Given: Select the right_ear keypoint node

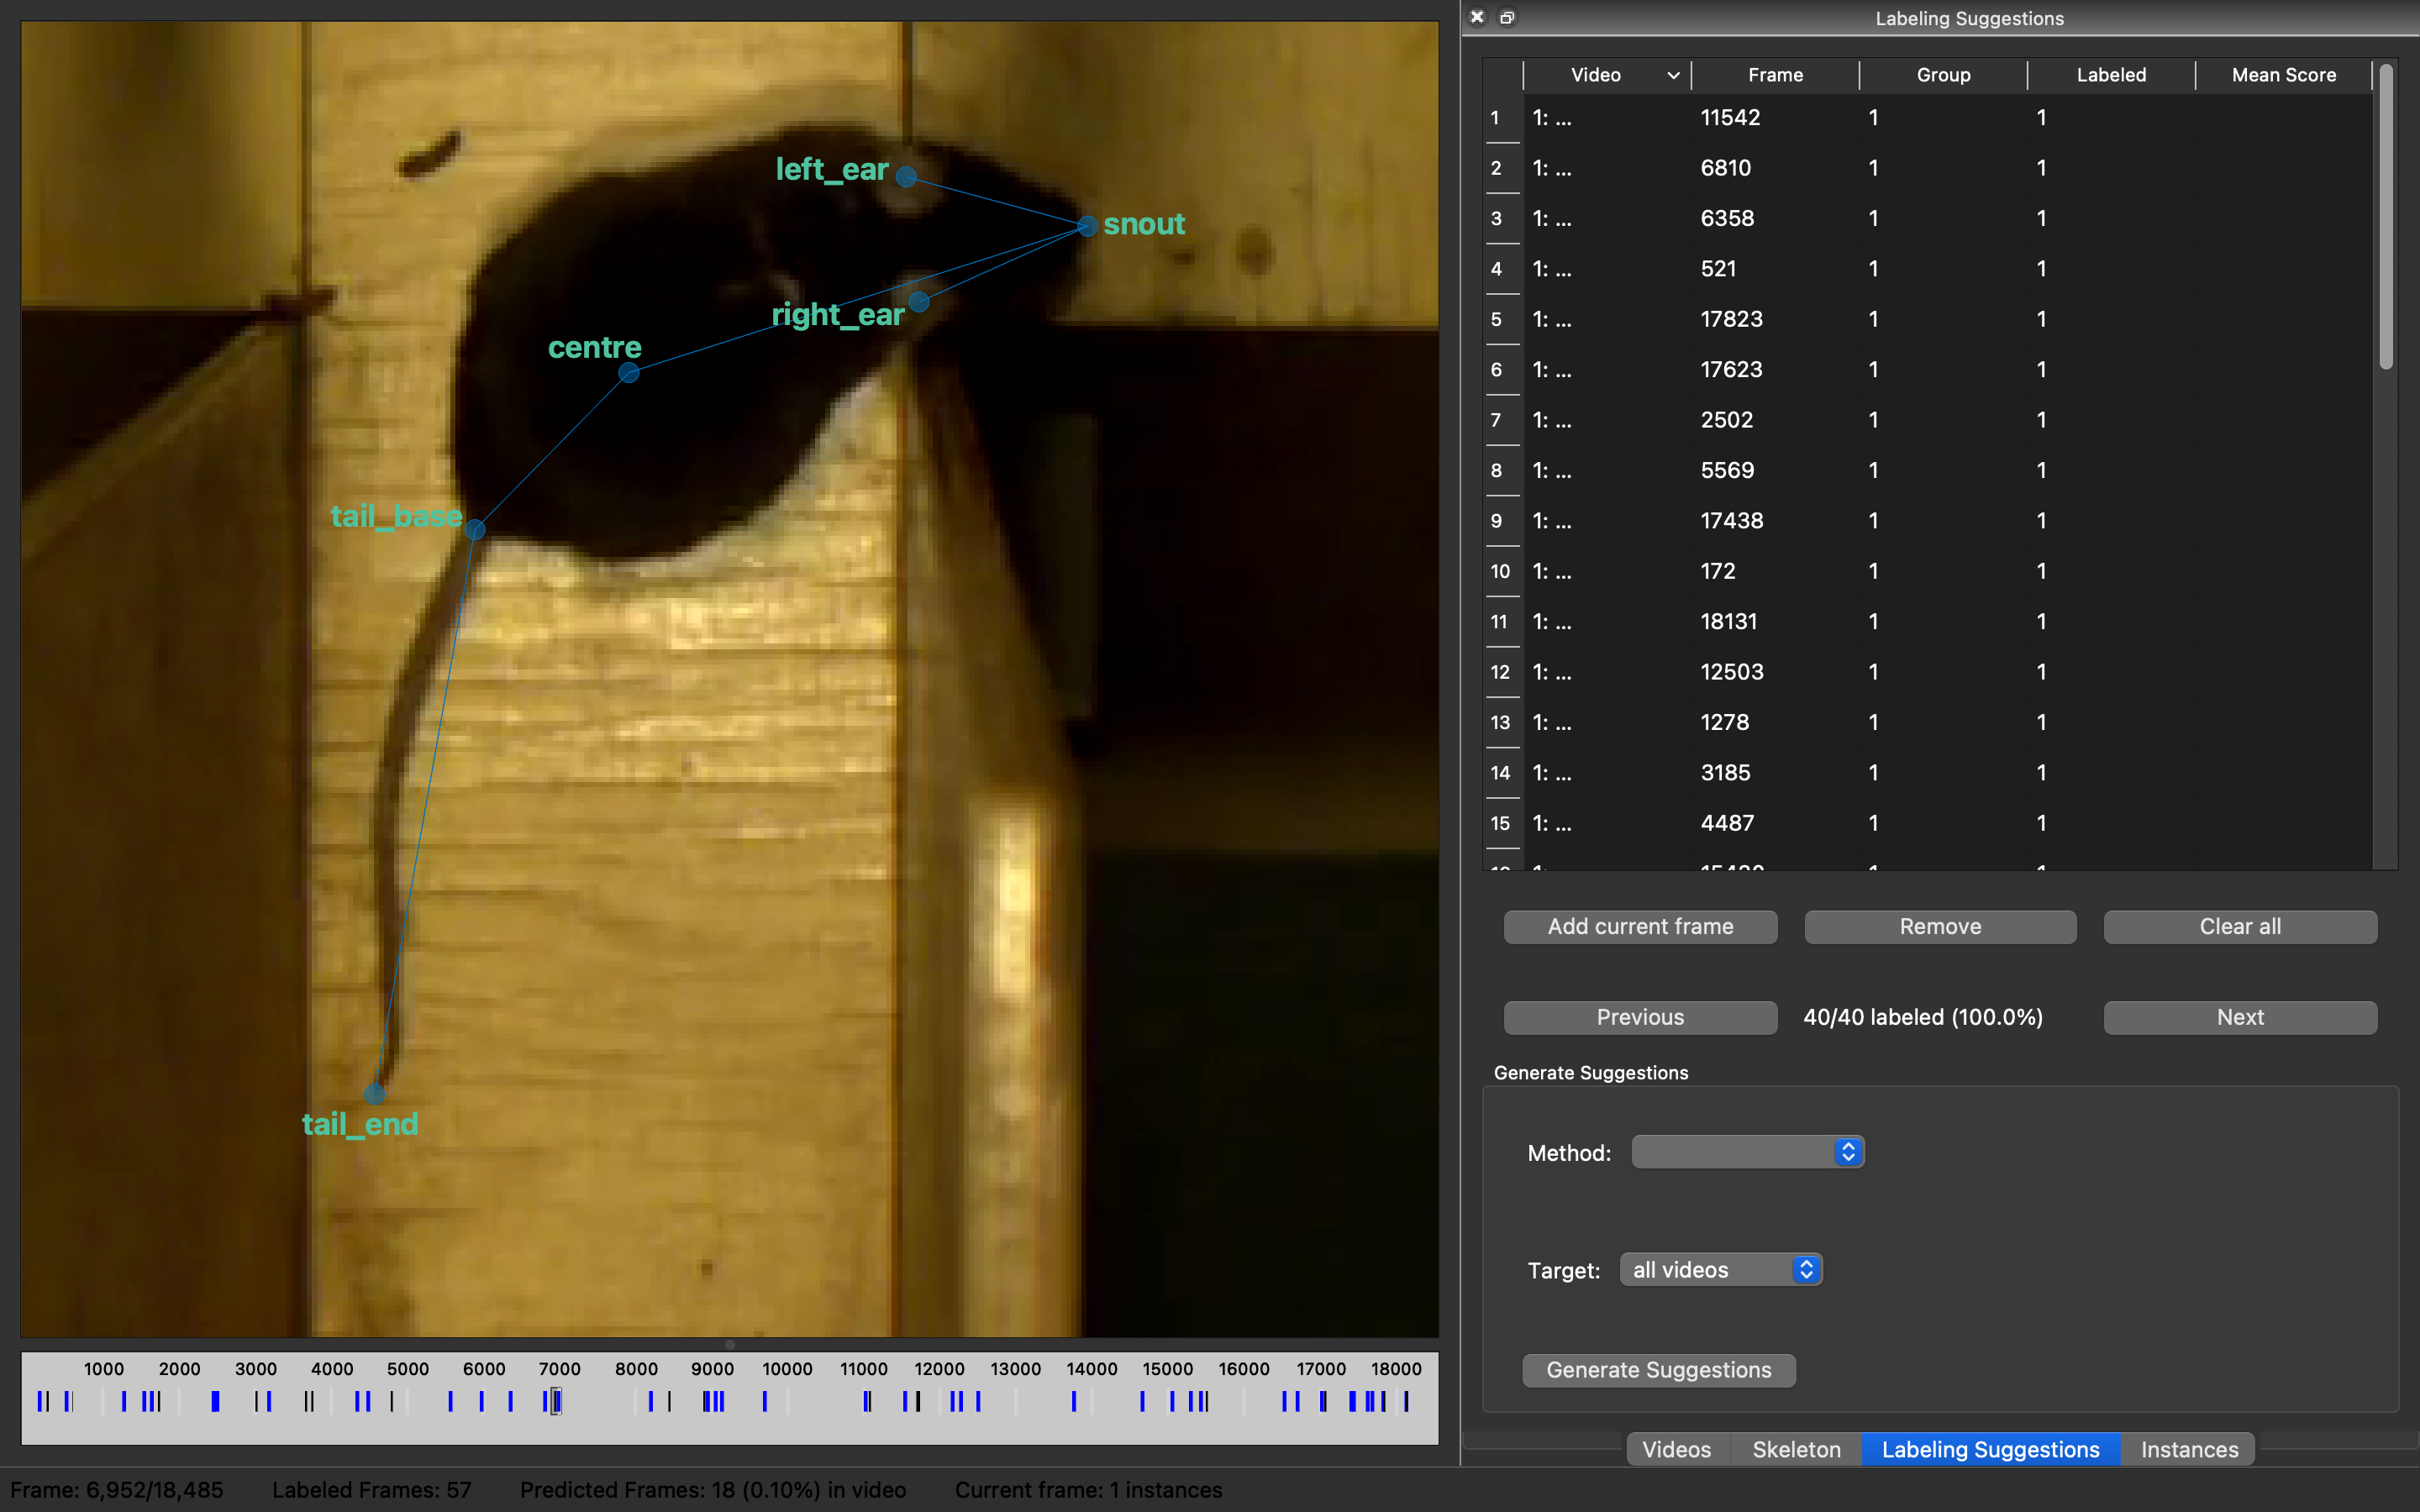Looking at the screenshot, I should coord(919,301).
